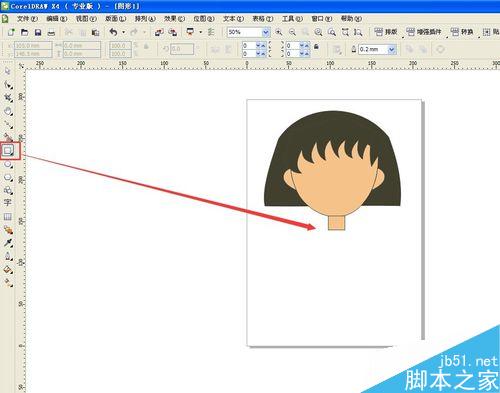Click the Export icon
The width and height of the screenshot is (500, 393).
pos(172,32)
